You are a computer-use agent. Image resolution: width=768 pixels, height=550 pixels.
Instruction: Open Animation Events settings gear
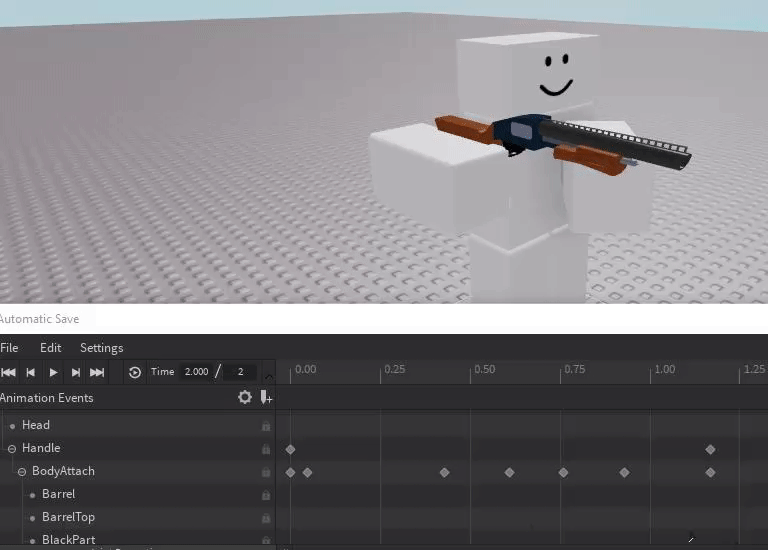(245, 397)
